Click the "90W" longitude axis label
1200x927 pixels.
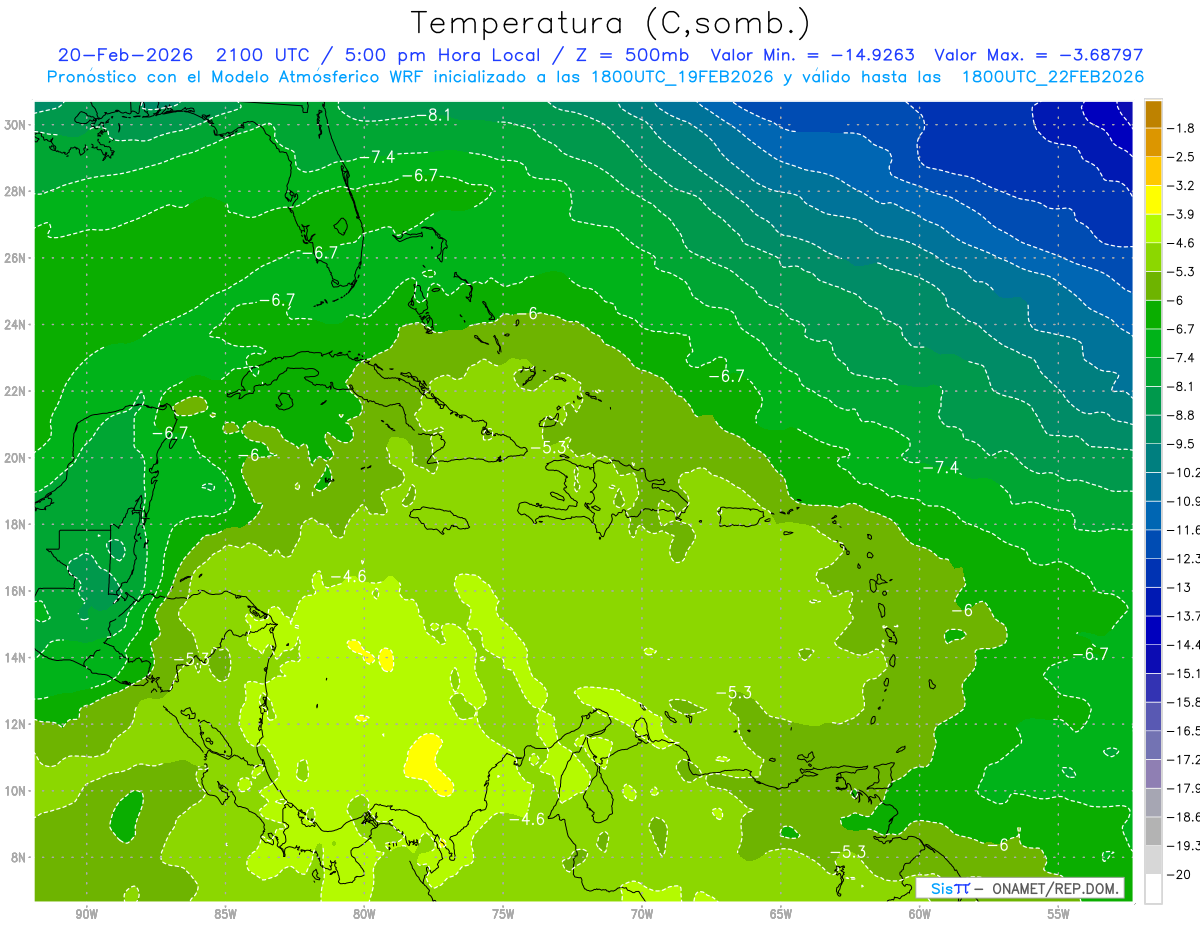tap(86, 914)
